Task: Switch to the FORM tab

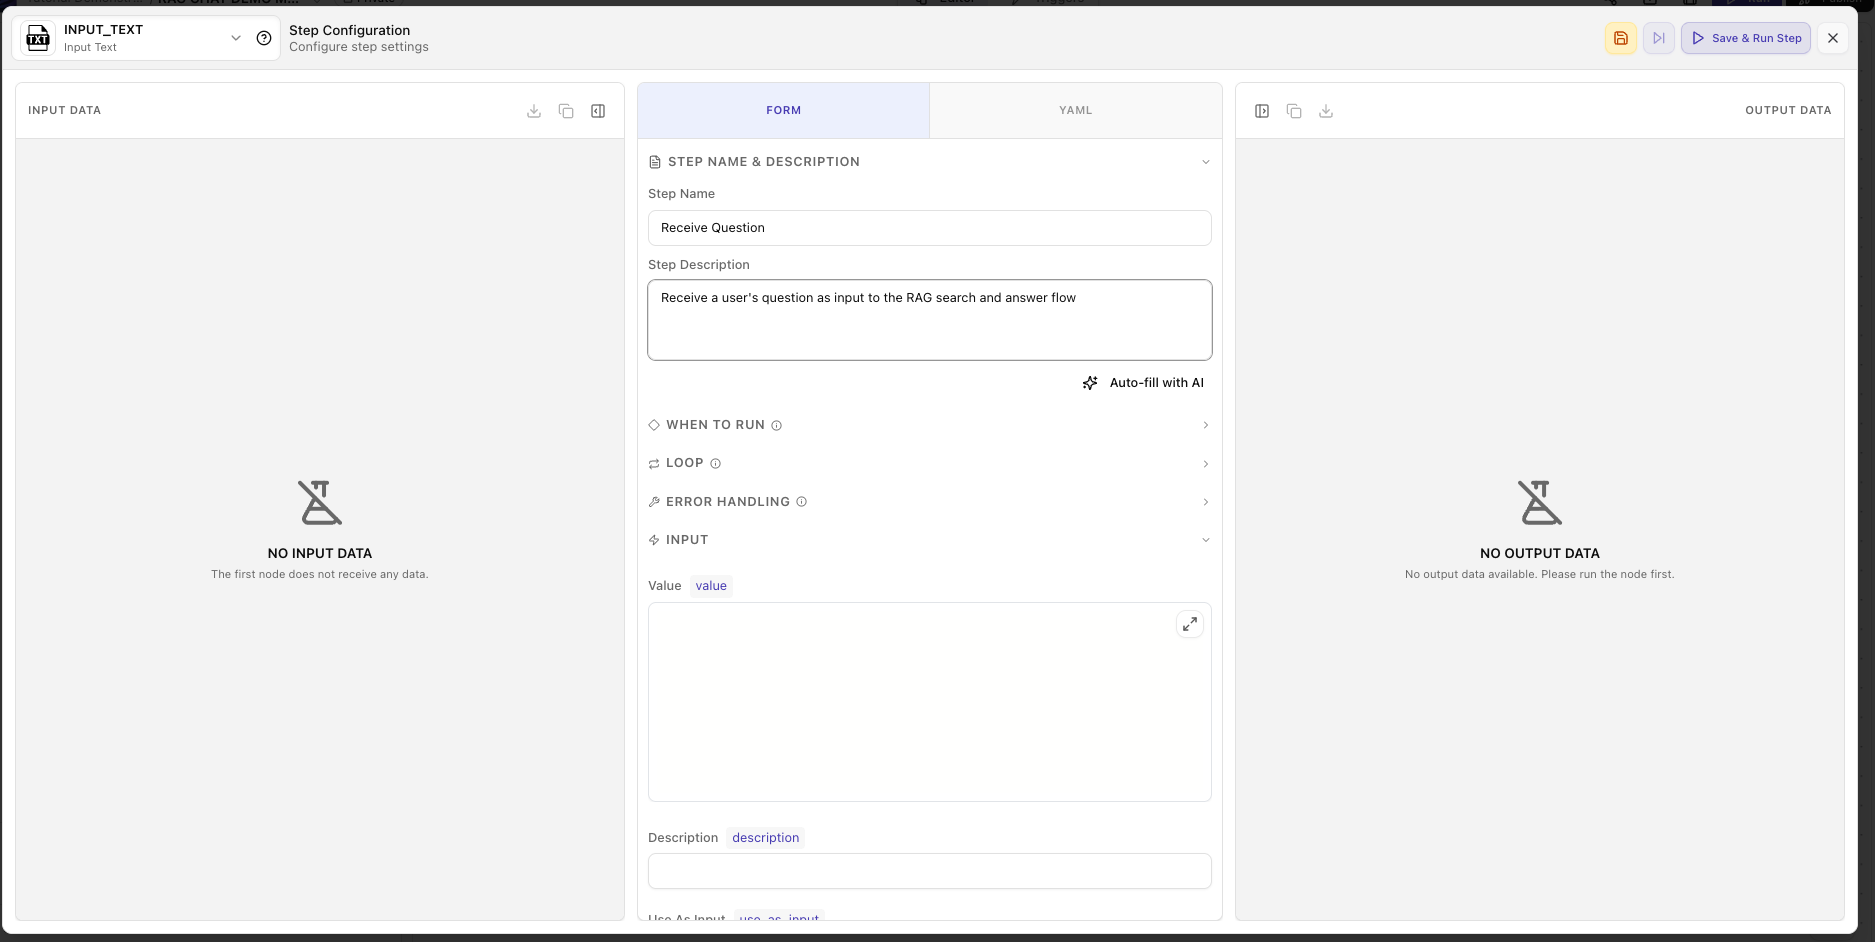Action: [x=784, y=110]
